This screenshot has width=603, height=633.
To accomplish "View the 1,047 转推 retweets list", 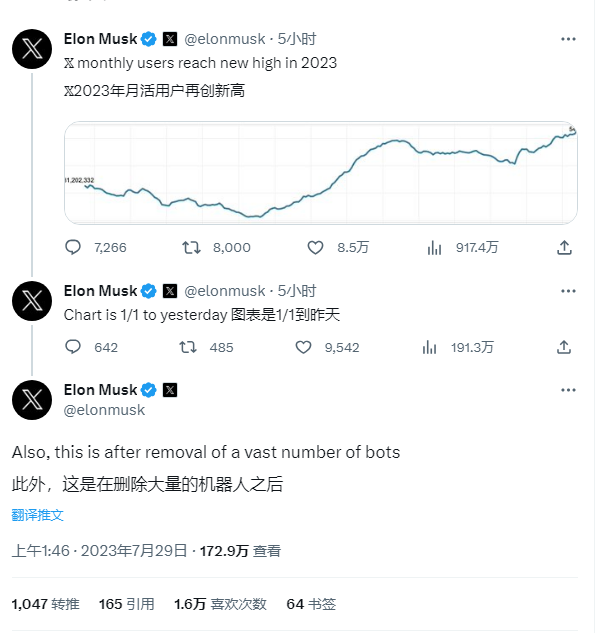I will click(46, 604).
